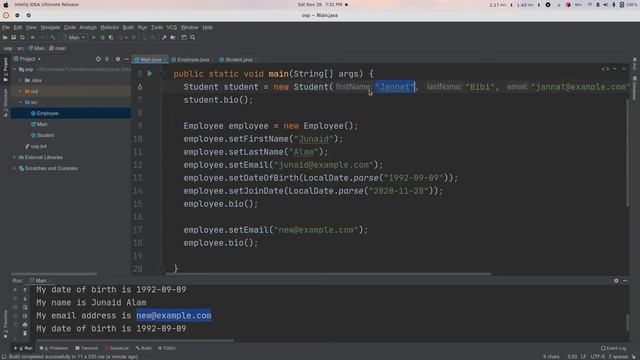Collapse the src folder in the project tree

coord(20,102)
